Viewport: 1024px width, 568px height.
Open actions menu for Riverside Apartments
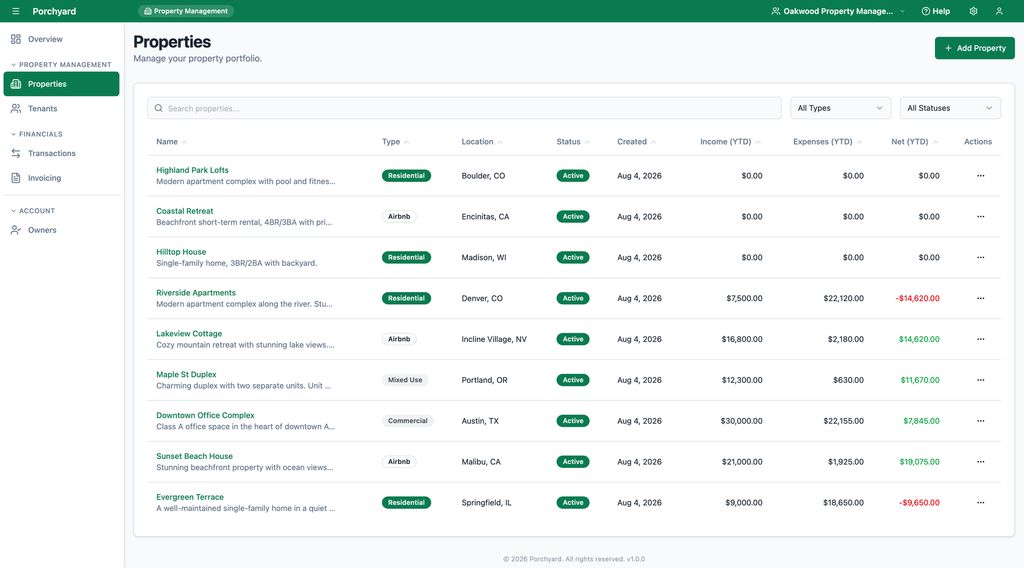click(x=980, y=298)
